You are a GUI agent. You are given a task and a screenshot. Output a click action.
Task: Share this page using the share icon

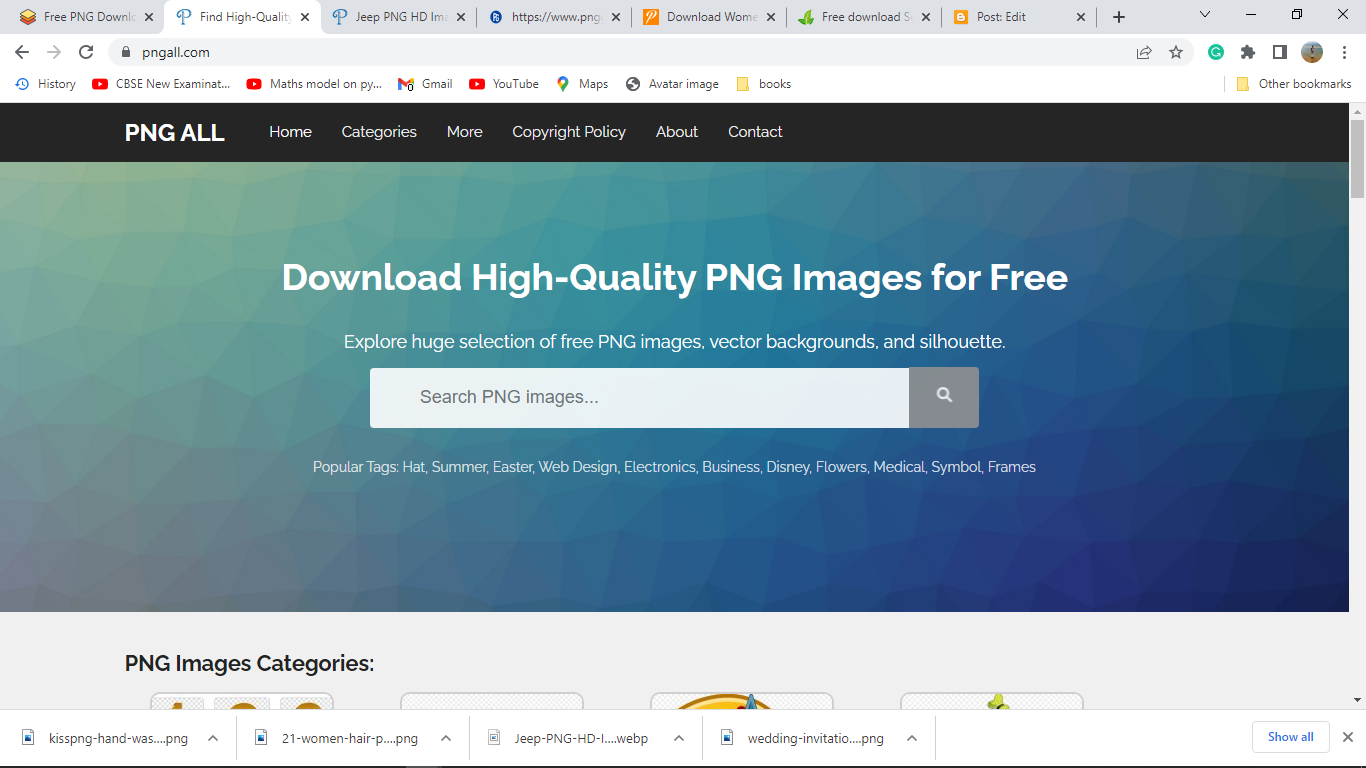(x=1144, y=52)
